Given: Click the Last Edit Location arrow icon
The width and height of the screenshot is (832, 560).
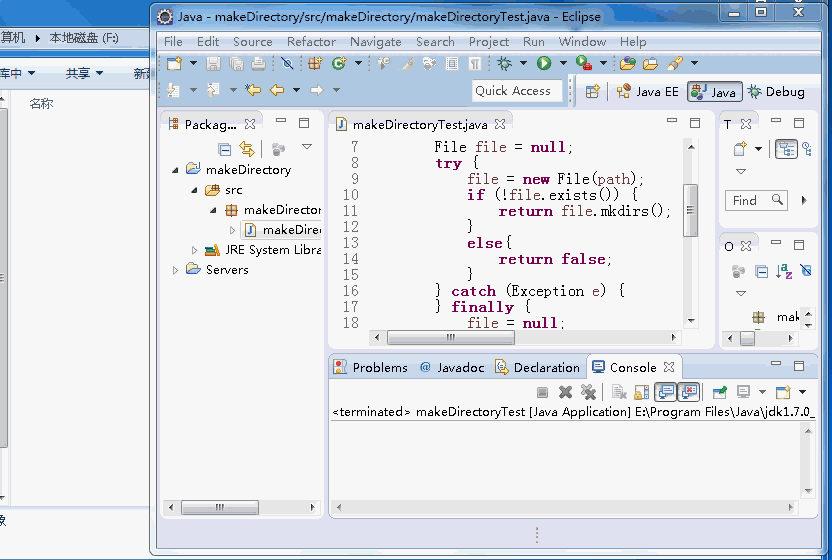Looking at the screenshot, I should tap(253, 90).
